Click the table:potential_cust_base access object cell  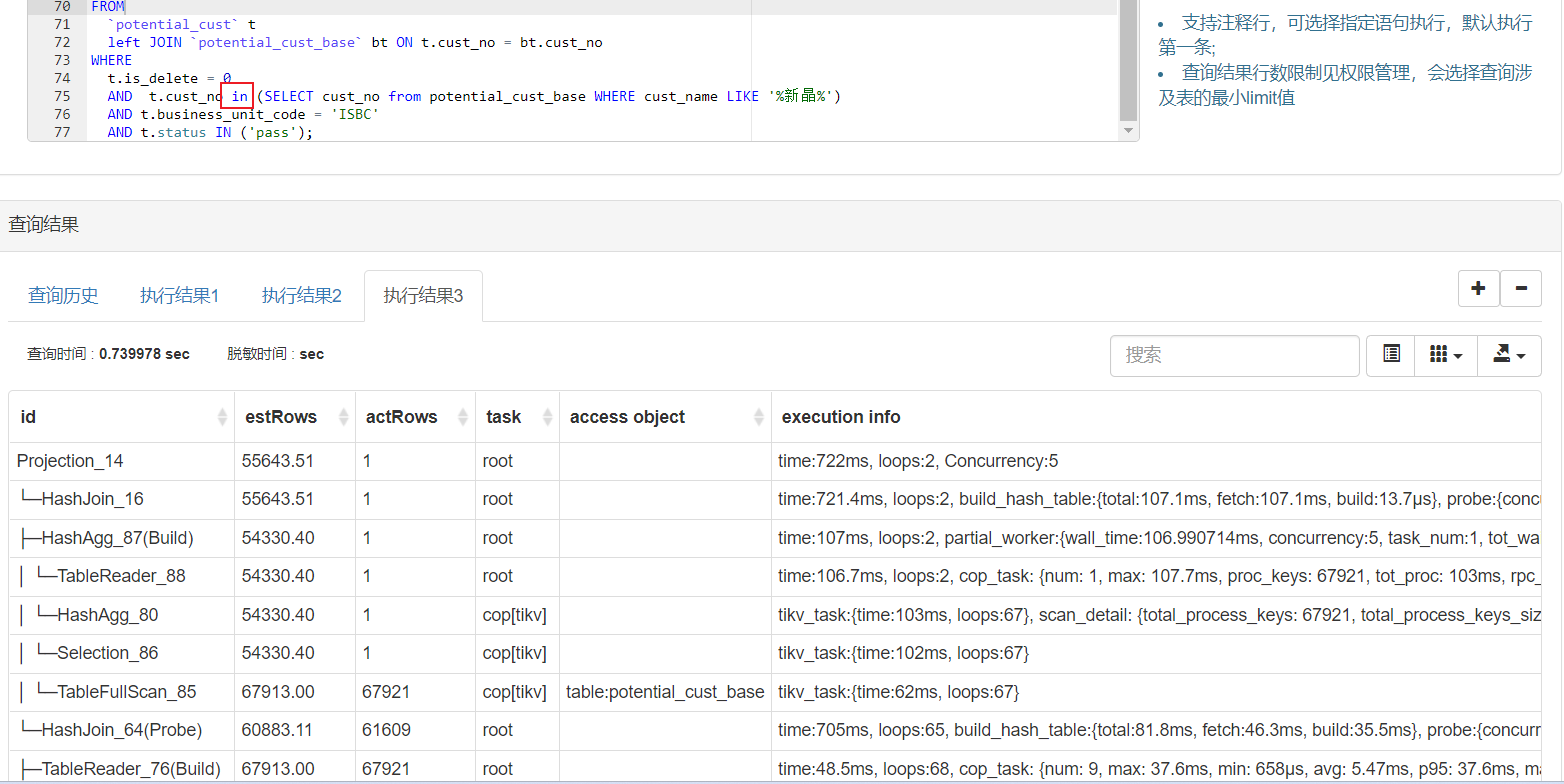[665, 692]
